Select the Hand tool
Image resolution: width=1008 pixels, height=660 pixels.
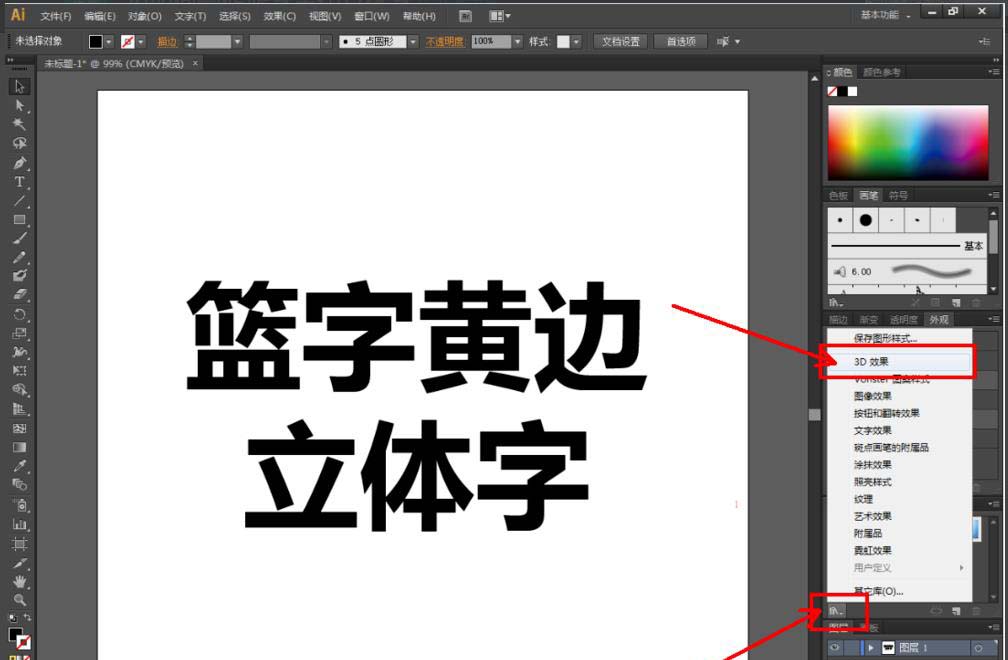(x=19, y=582)
